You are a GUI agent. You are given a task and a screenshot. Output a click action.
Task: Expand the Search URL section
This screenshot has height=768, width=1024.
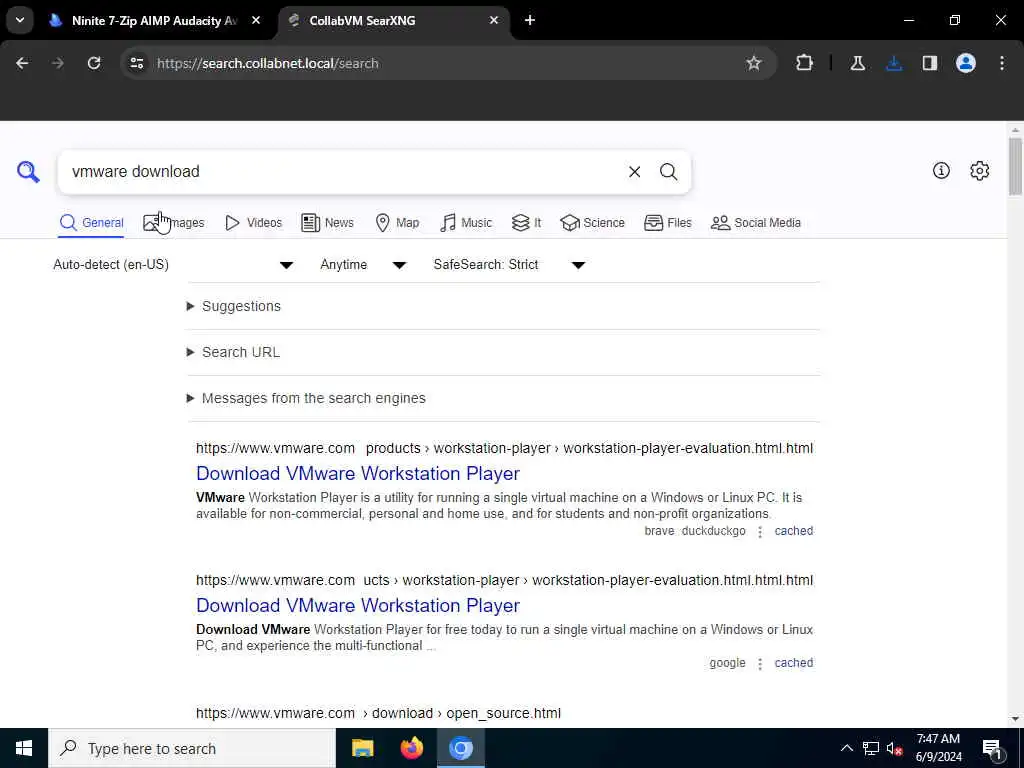click(233, 352)
